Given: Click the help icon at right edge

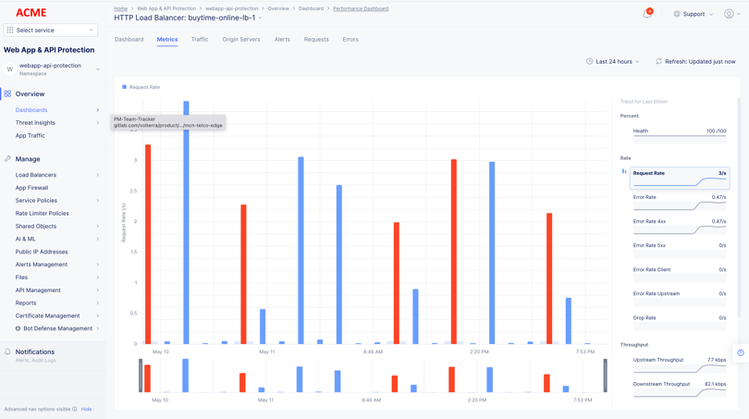Looking at the screenshot, I should tap(741, 353).
